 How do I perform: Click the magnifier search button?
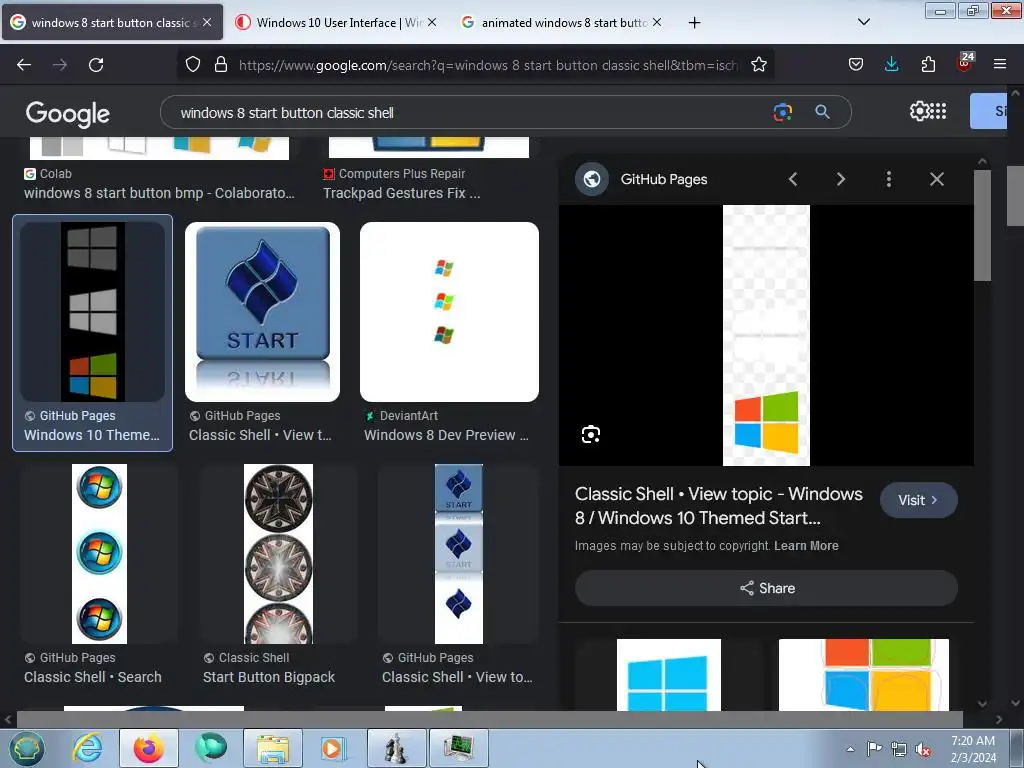[822, 112]
